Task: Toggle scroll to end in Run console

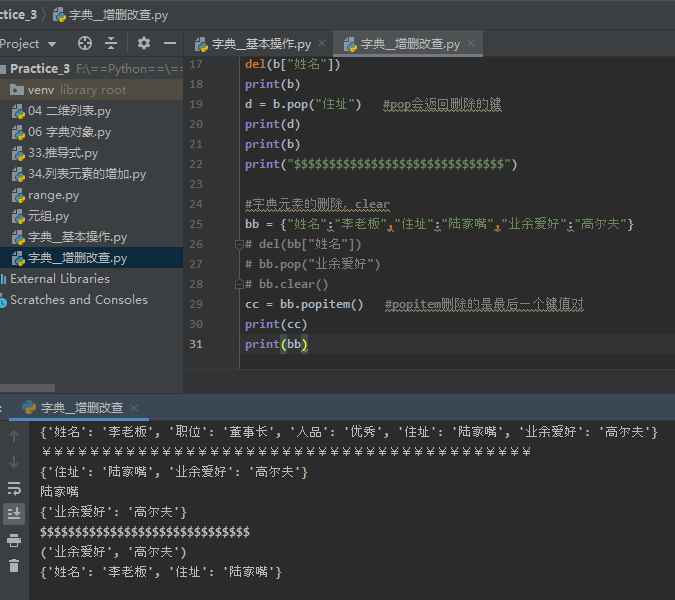Action: [14, 513]
